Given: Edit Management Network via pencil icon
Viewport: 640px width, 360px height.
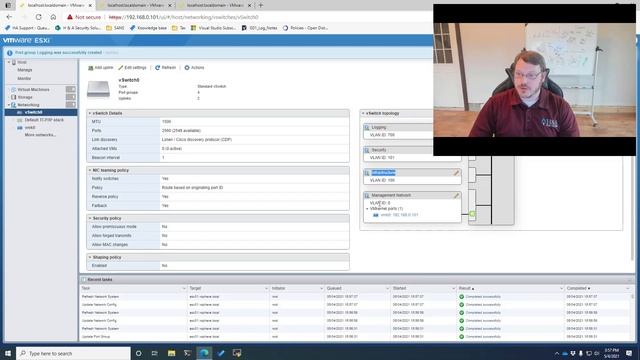Looking at the screenshot, I should pos(456,196).
